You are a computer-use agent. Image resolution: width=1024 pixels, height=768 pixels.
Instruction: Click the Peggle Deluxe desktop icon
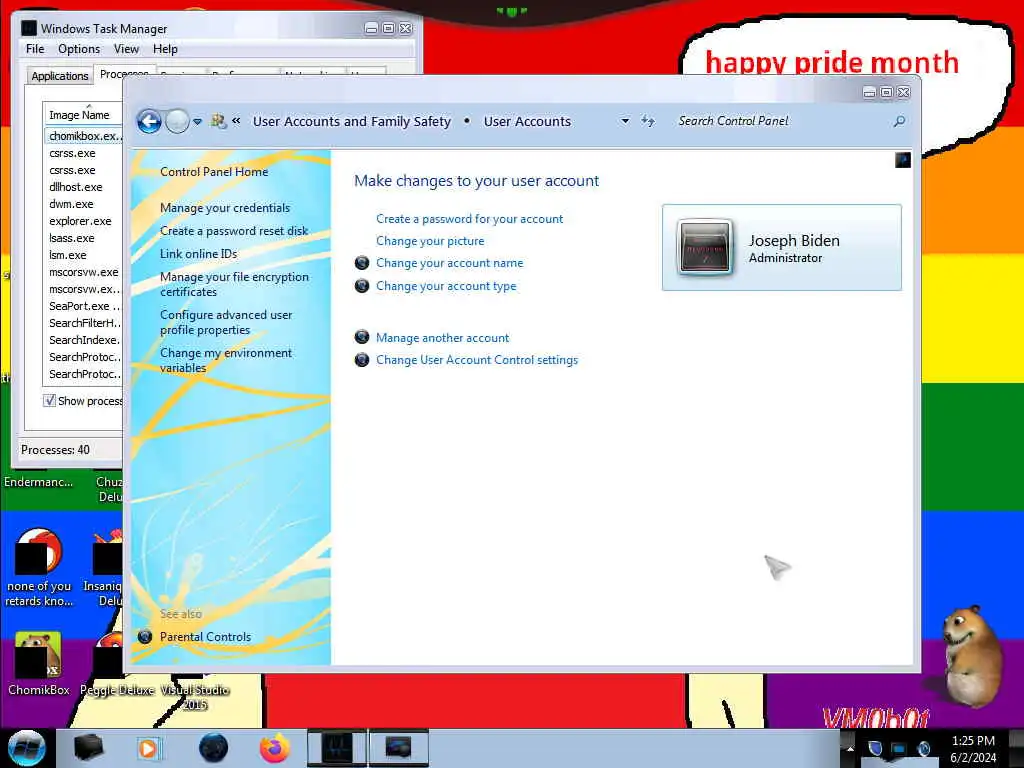click(x=108, y=655)
